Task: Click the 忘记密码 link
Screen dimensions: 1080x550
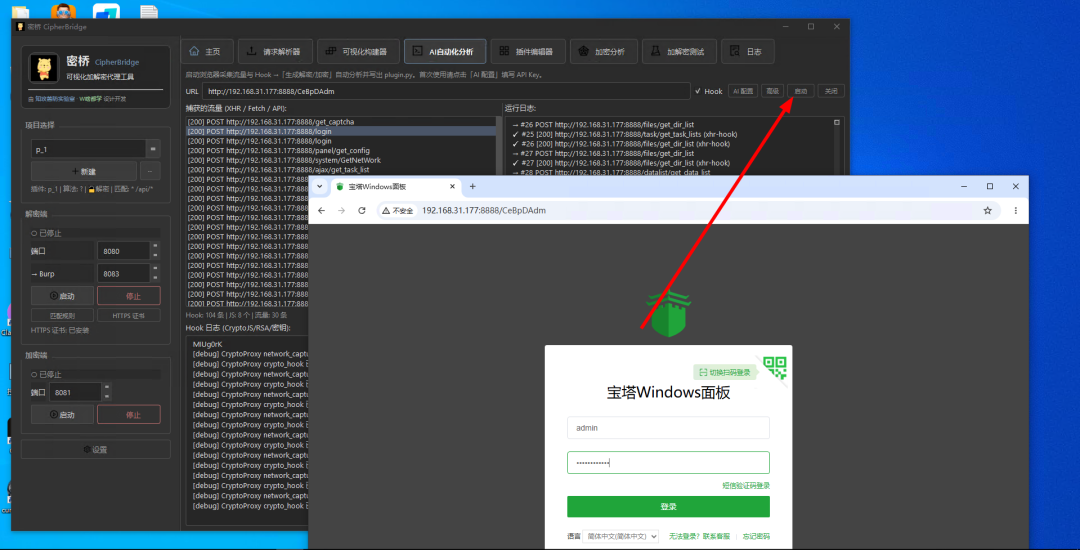Action: 756,536
